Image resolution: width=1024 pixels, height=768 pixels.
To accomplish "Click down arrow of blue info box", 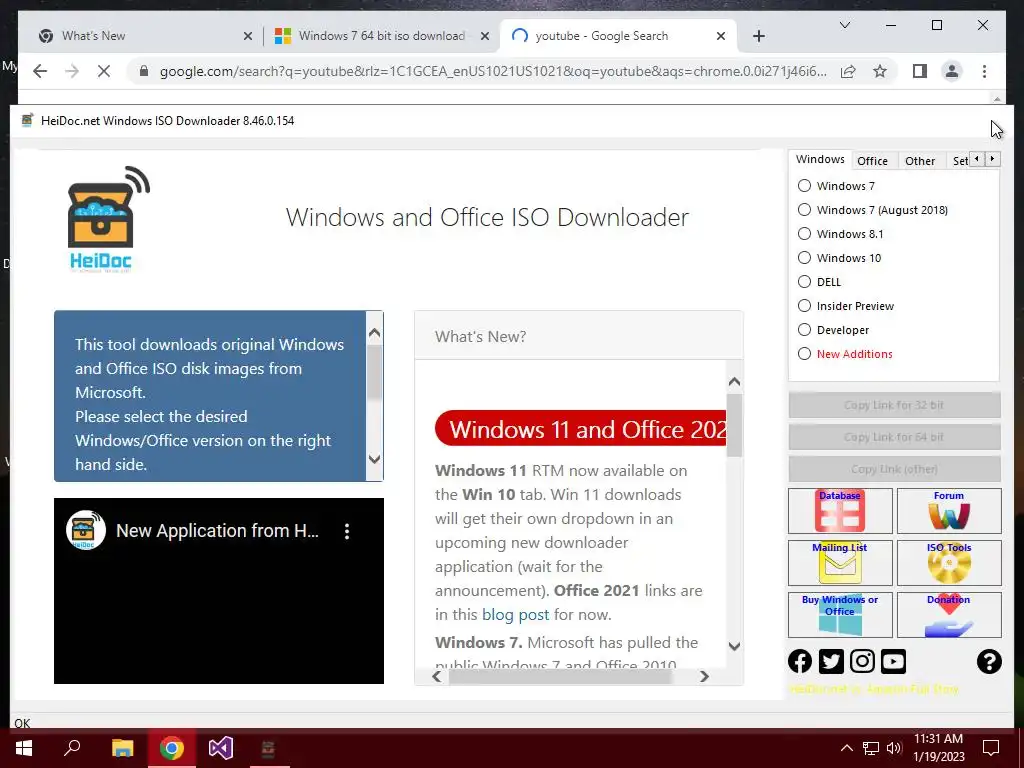I will 374,459.
